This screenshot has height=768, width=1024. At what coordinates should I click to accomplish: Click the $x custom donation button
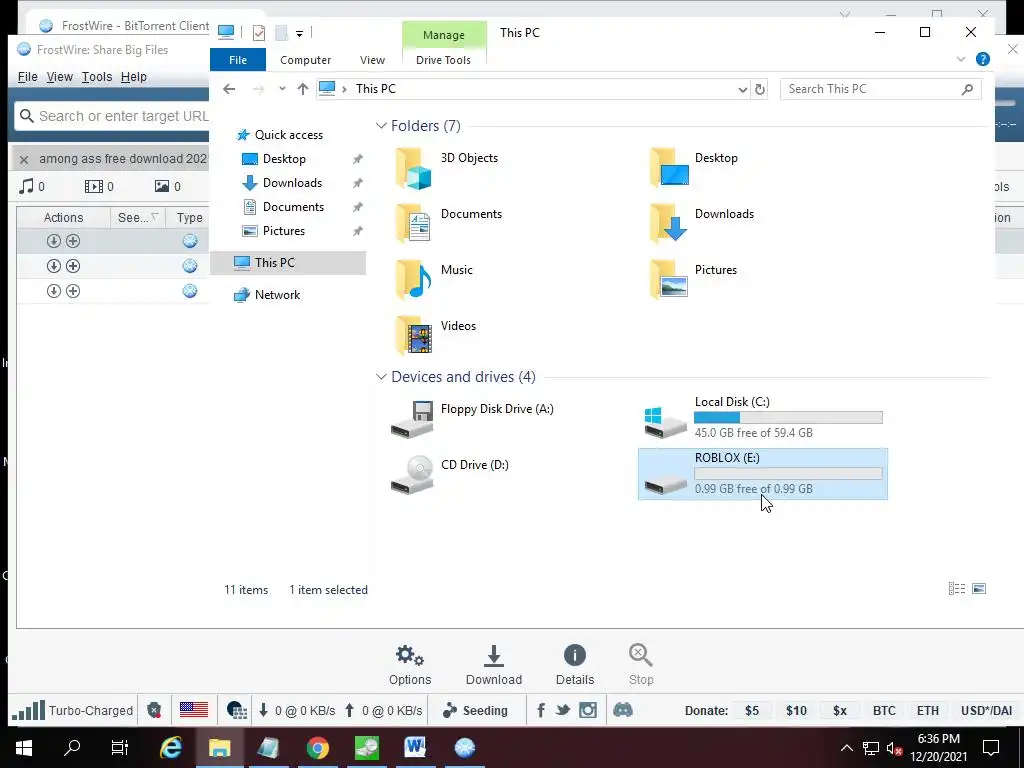(840, 711)
